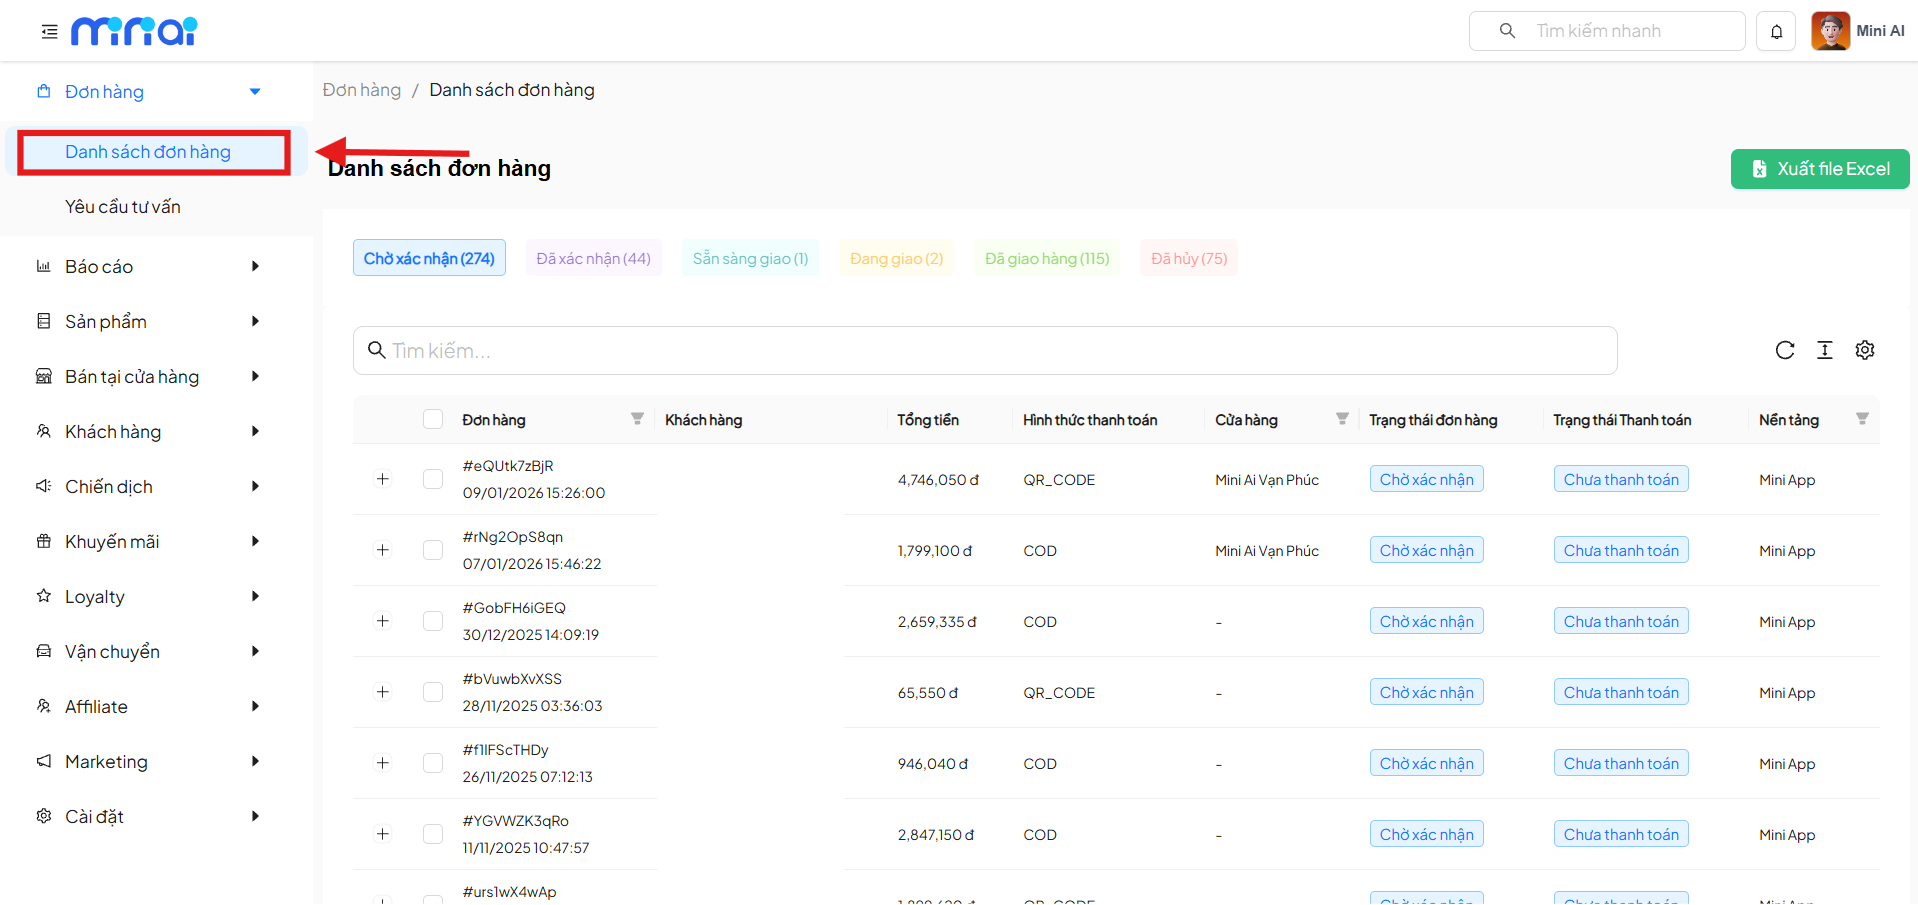Image resolution: width=1918 pixels, height=905 pixels.
Task: Check the select-all checkbox in table header
Action: pyautogui.click(x=433, y=419)
